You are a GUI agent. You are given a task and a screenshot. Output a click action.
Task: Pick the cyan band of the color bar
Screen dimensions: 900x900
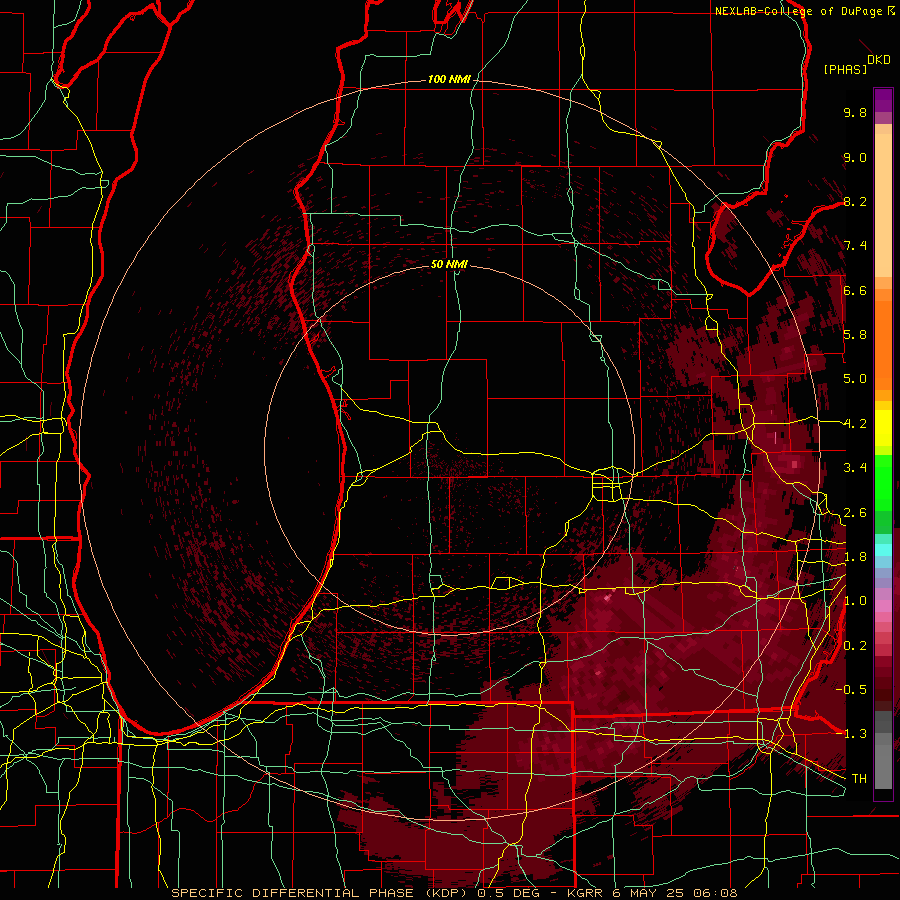point(883,550)
